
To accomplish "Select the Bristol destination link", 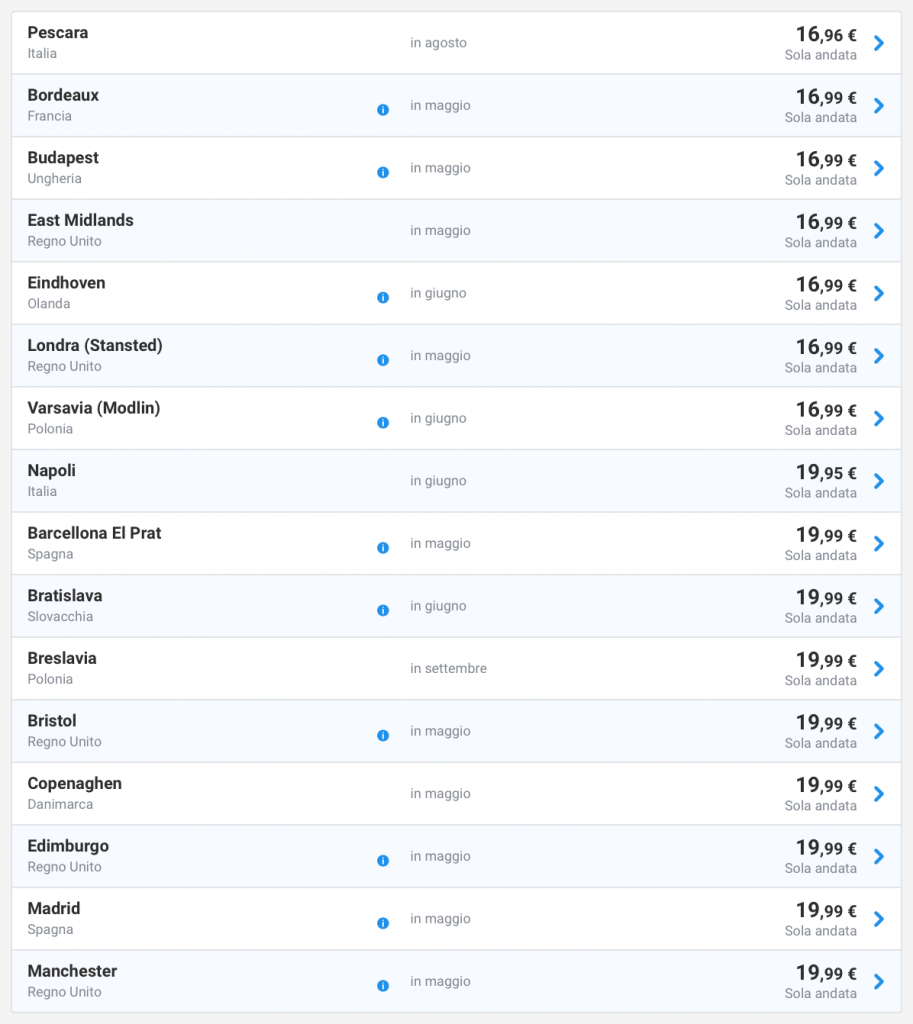I will [x=52, y=721].
